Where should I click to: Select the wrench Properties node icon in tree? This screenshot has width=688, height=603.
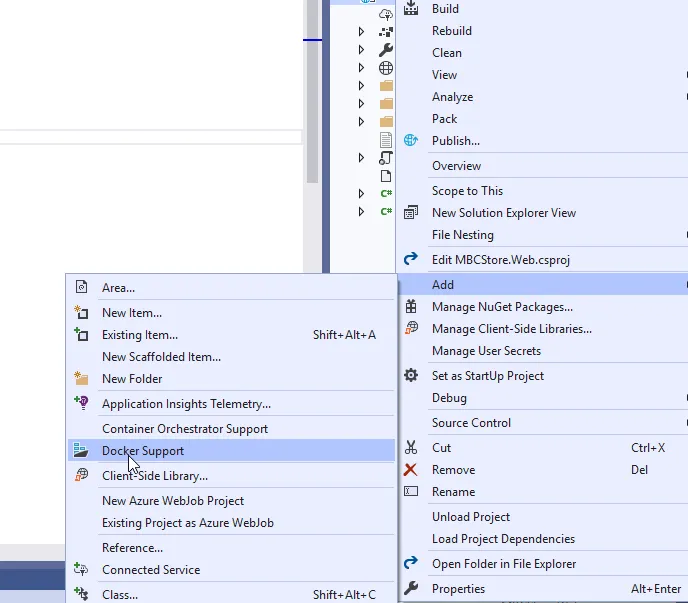(x=386, y=50)
